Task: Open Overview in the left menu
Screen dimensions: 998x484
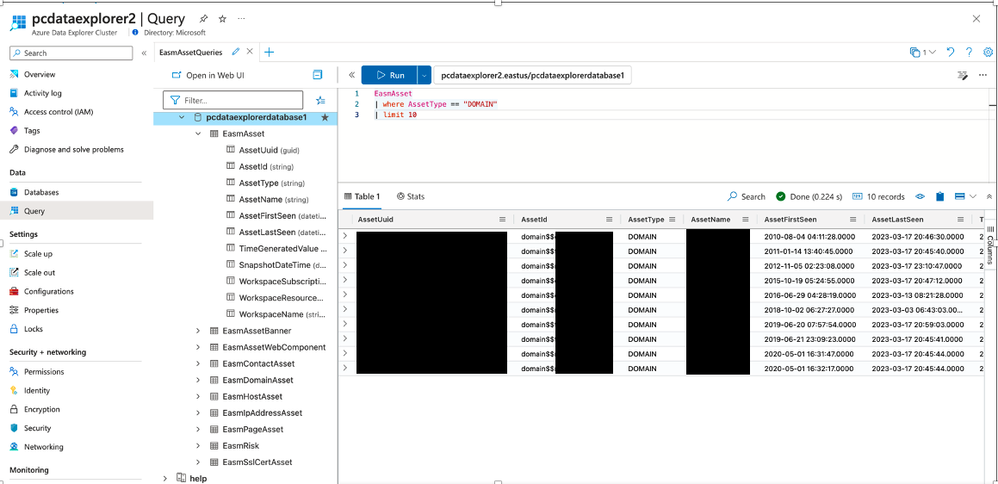Action: pos(39,75)
